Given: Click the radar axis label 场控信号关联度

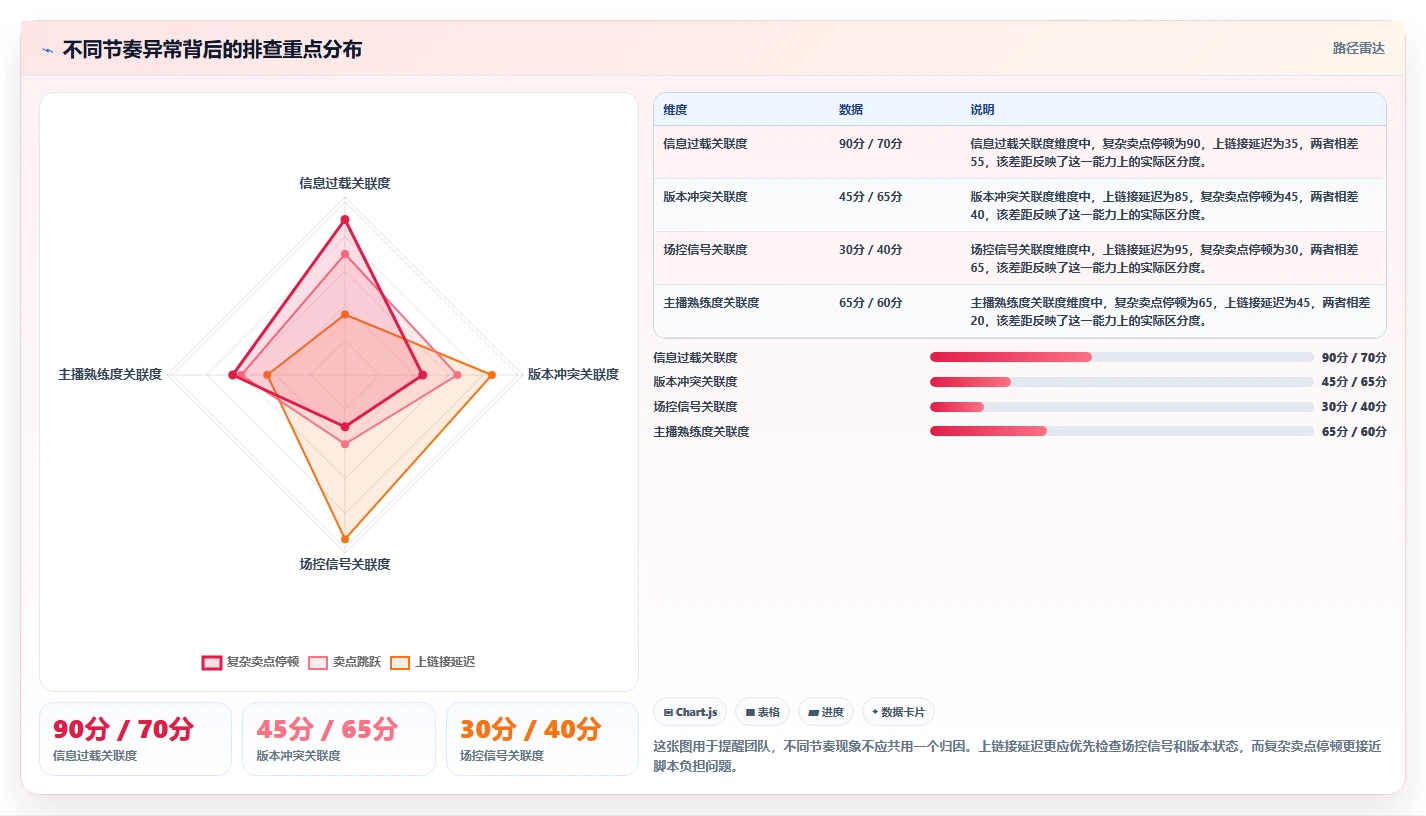Looking at the screenshot, I should (x=345, y=564).
